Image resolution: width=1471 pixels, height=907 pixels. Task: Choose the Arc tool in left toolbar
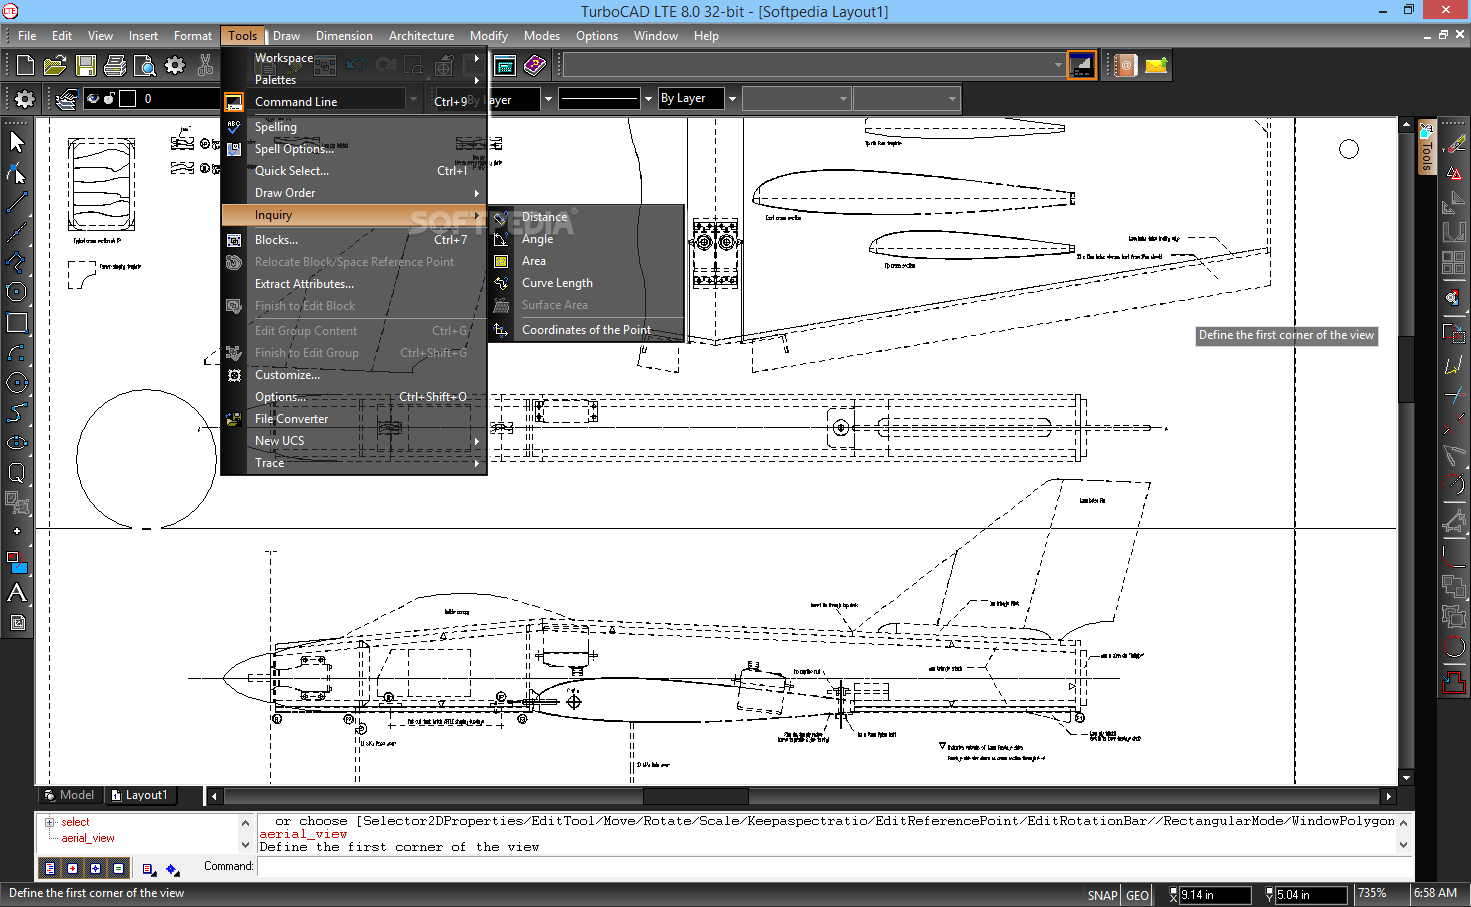point(17,352)
